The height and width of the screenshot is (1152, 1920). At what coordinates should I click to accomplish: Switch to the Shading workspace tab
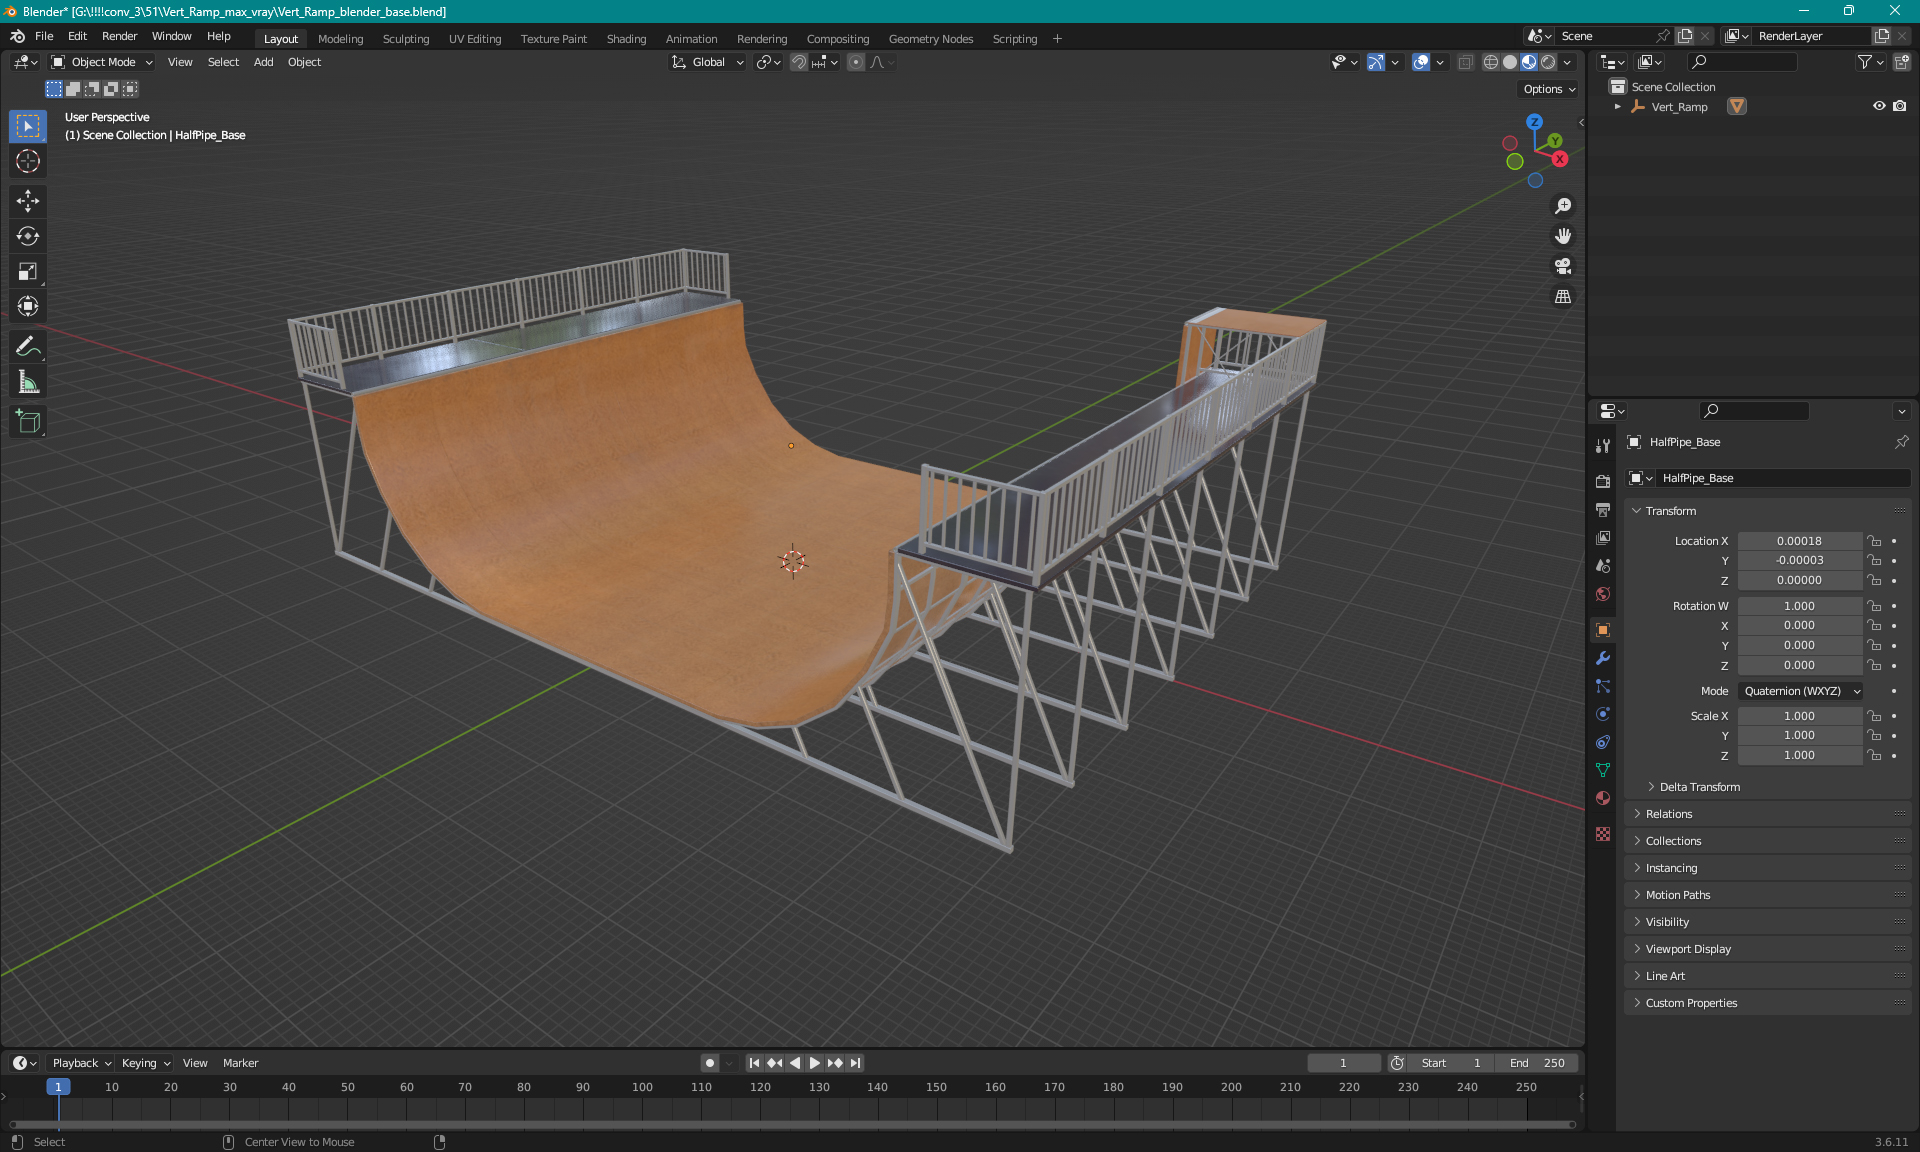(626, 39)
